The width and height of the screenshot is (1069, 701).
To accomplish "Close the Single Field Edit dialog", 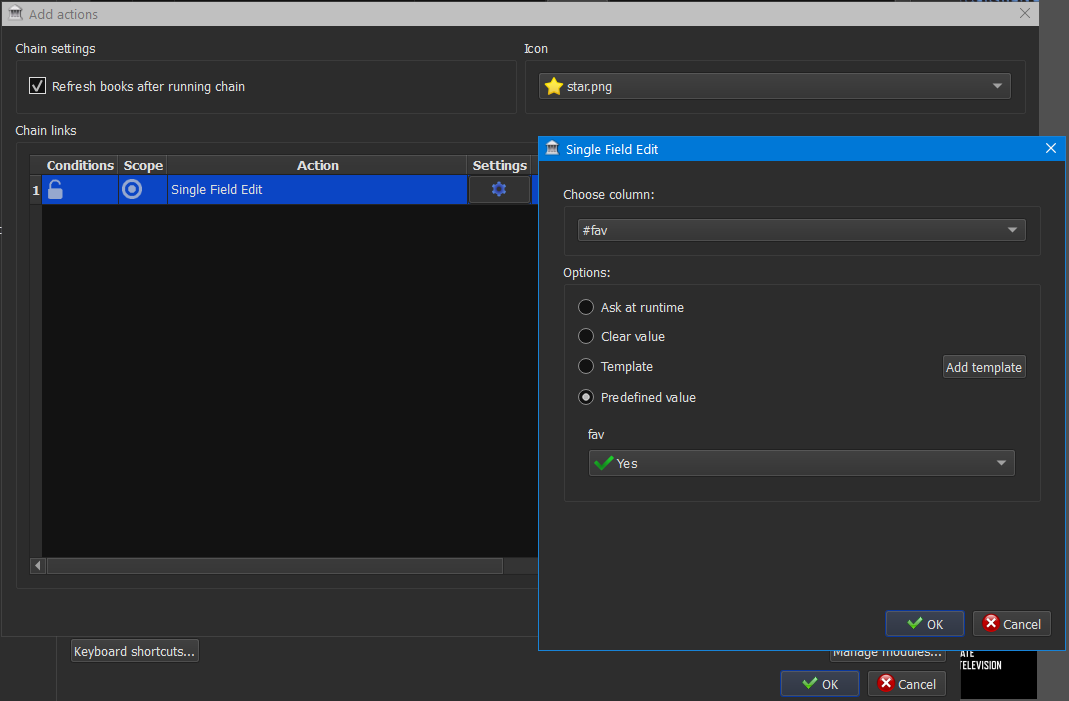I will pos(1050,149).
